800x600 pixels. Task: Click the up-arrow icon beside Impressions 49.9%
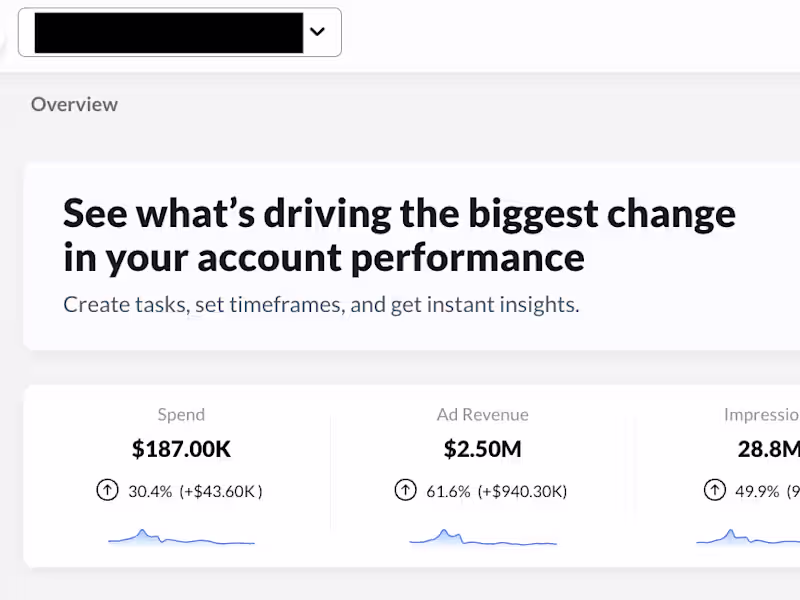pyautogui.click(x=714, y=490)
